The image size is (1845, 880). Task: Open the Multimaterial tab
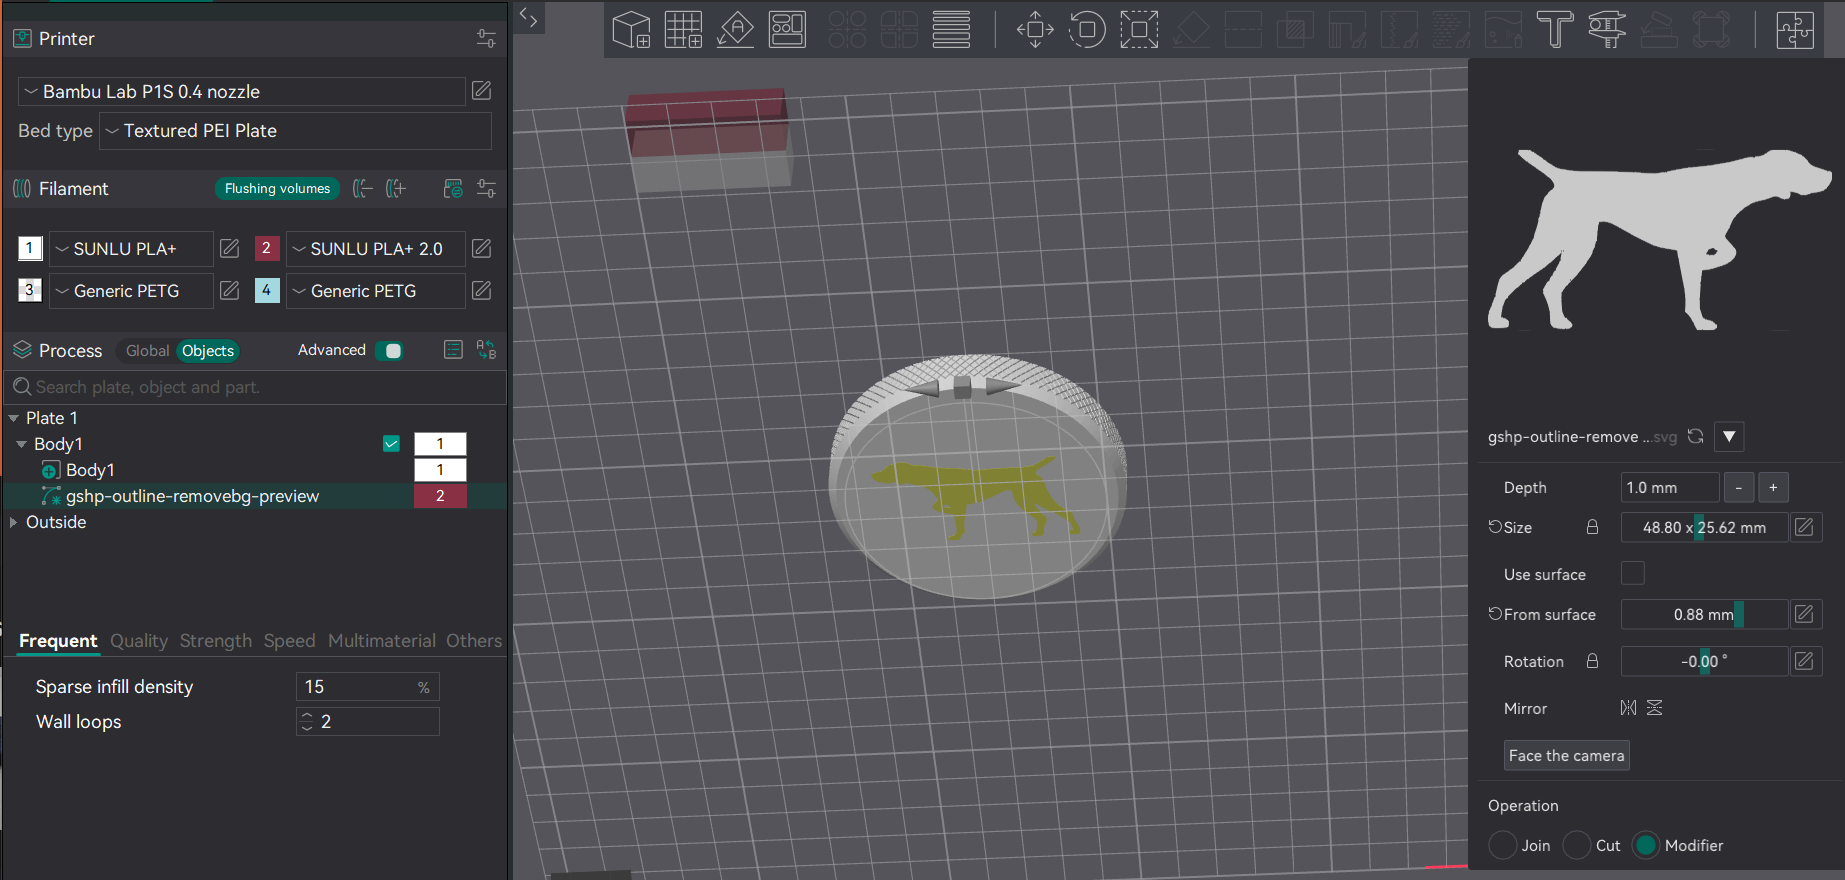tap(382, 641)
